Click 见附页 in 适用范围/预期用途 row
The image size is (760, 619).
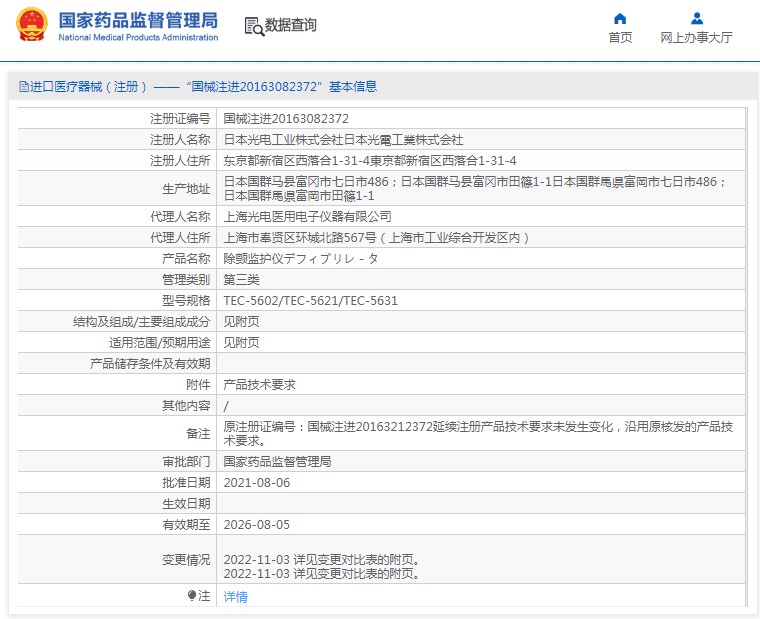(241, 343)
